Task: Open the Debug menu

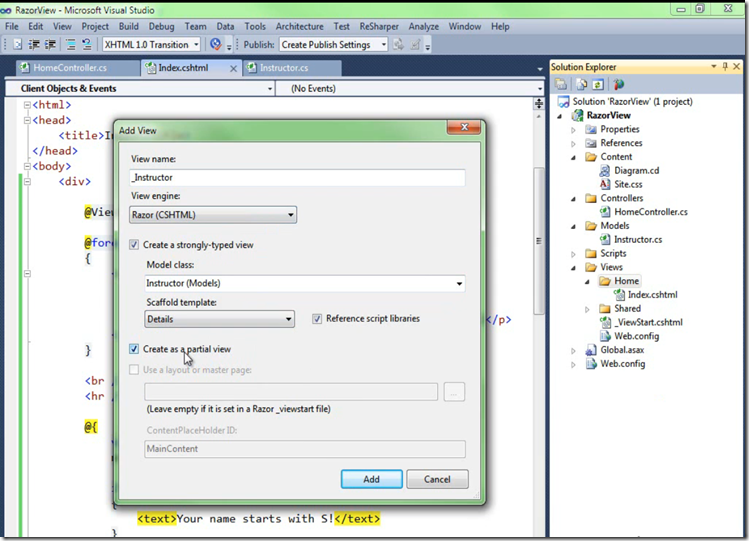Action: [x=161, y=27]
